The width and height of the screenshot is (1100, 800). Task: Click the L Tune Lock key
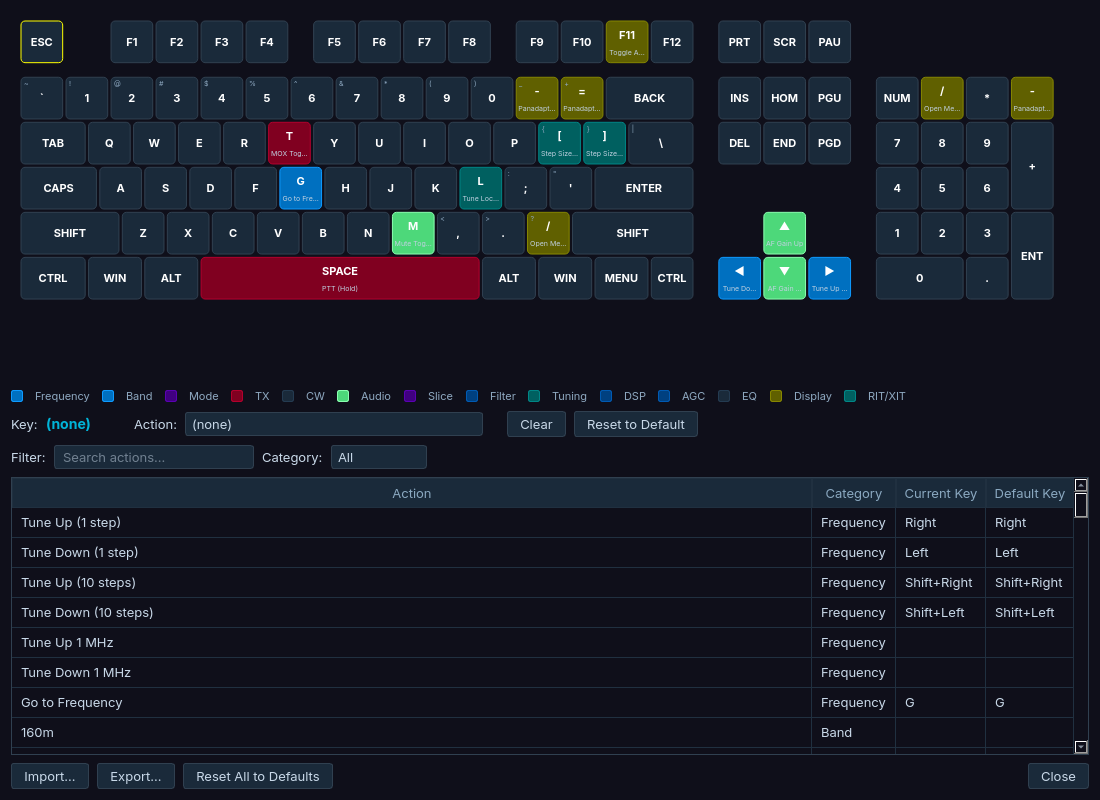point(481,188)
